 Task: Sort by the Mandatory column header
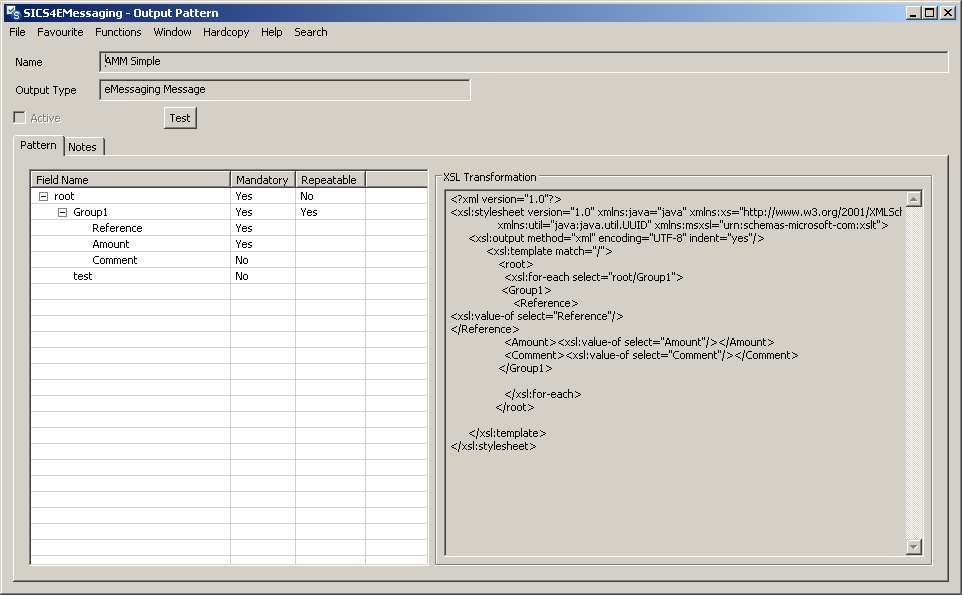(x=262, y=180)
